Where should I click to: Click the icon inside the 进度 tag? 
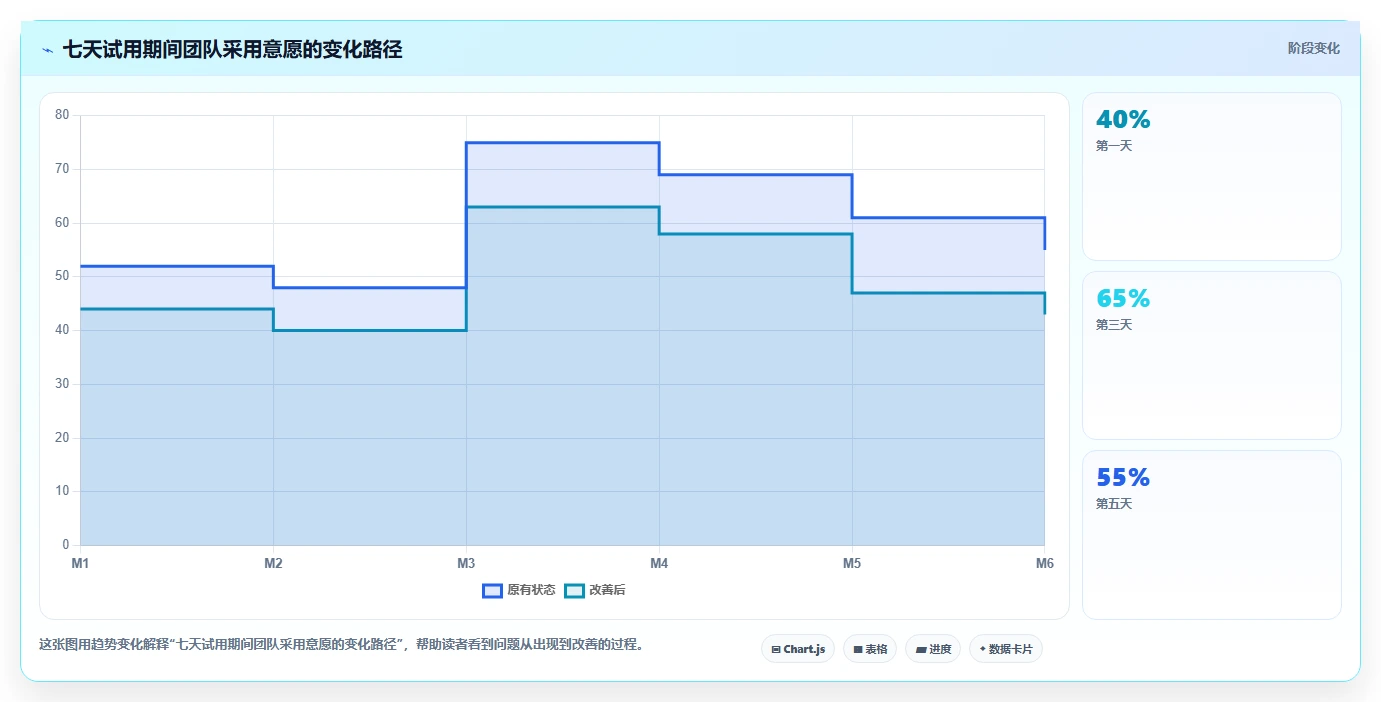(921, 650)
